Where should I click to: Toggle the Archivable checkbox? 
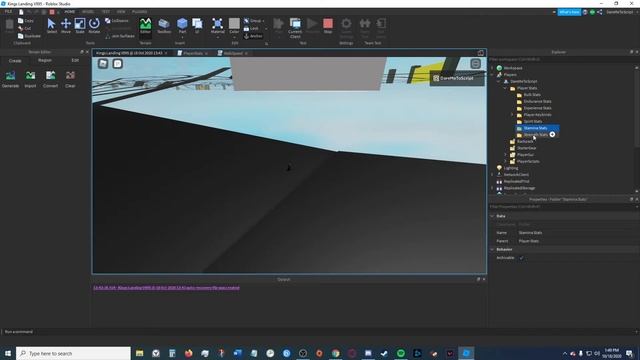tap(521, 258)
